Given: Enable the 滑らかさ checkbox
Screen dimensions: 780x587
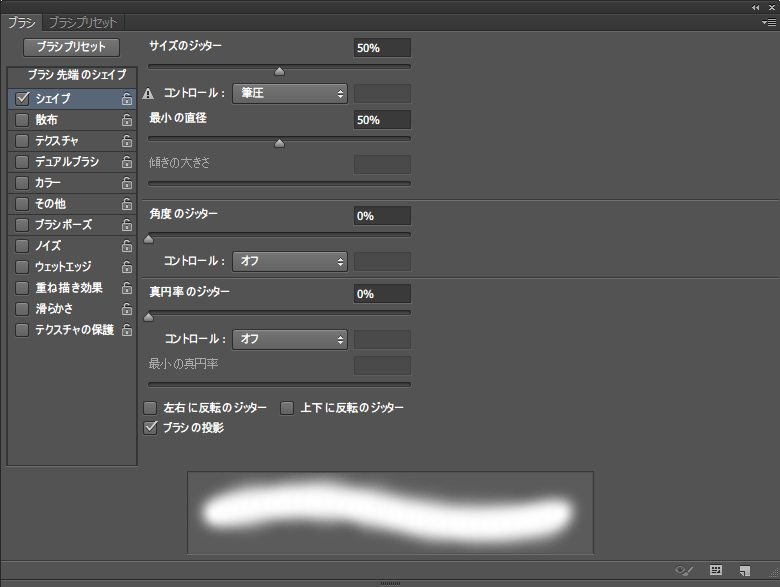Looking at the screenshot, I should pos(22,309).
